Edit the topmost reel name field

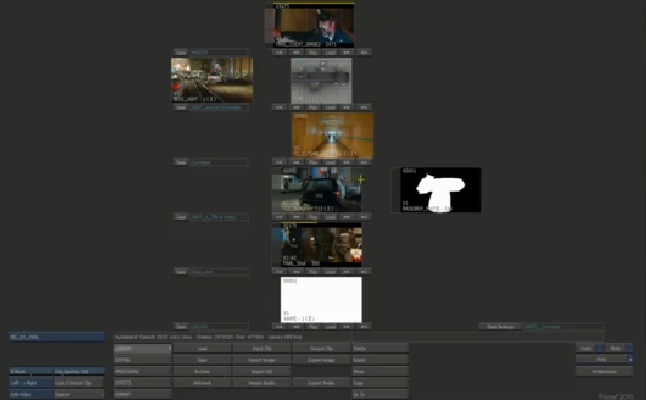tap(219, 52)
